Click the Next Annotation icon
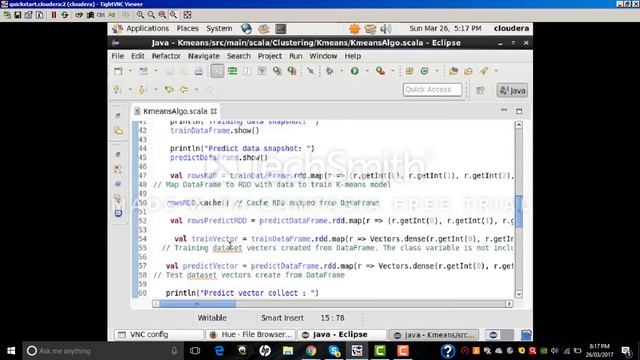This screenshot has height=360, width=640. (118, 89)
